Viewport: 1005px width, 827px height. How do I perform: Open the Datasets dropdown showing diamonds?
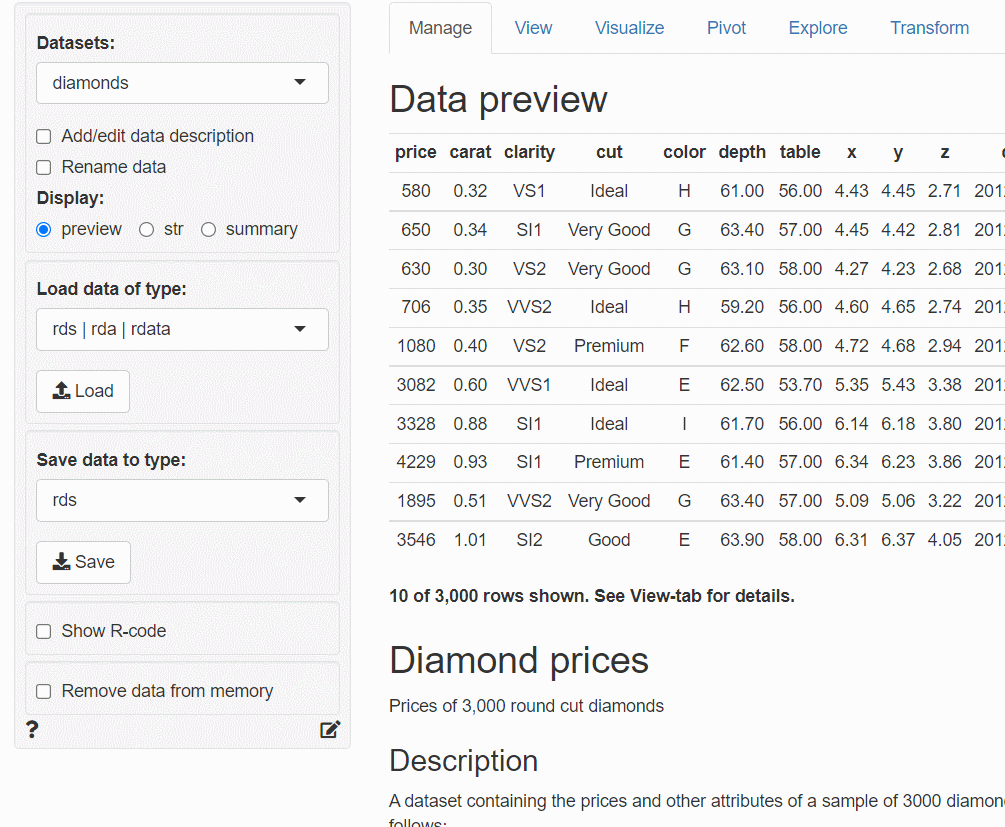point(182,83)
